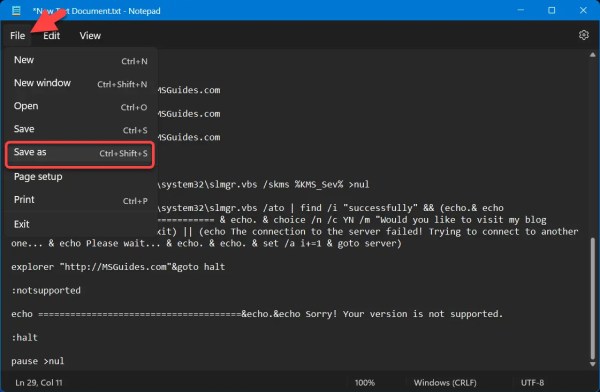The width and height of the screenshot is (600, 392).
Task: Click the UTF-8 encoding status entry
Action: click(x=532, y=382)
